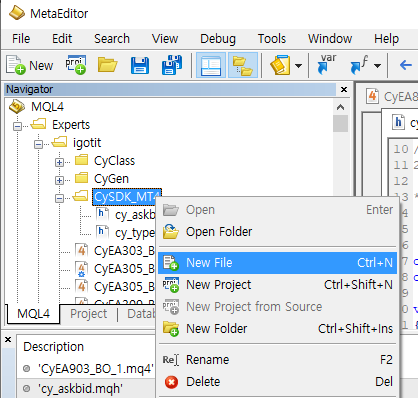Select CyEA303_B file in tree
The image size is (418, 398).
pos(124,251)
